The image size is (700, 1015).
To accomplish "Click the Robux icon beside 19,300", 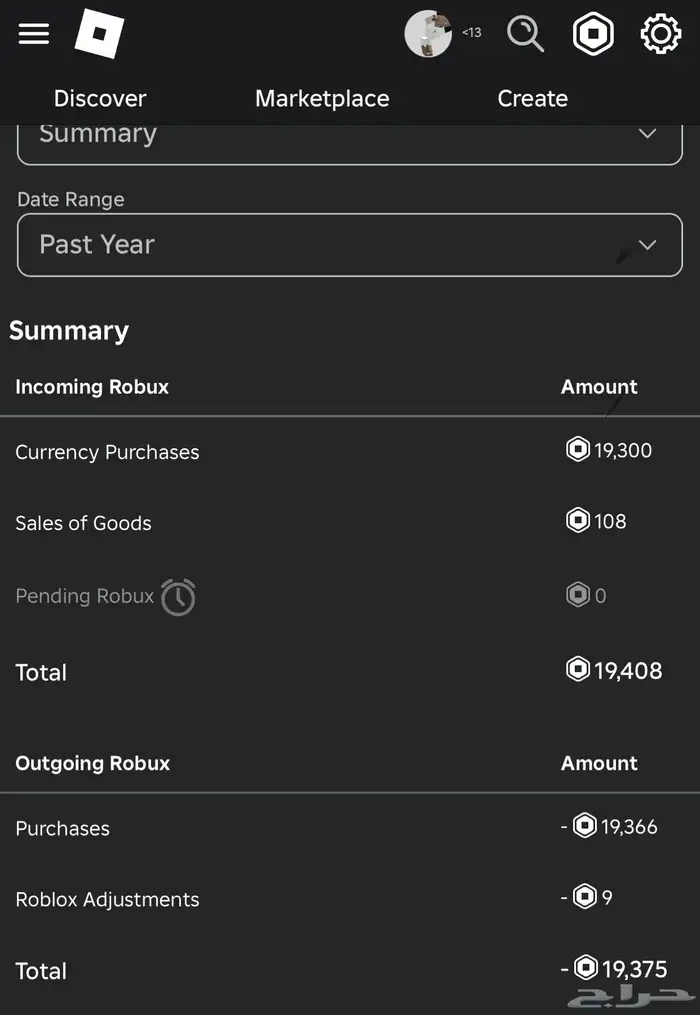I will (x=578, y=449).
